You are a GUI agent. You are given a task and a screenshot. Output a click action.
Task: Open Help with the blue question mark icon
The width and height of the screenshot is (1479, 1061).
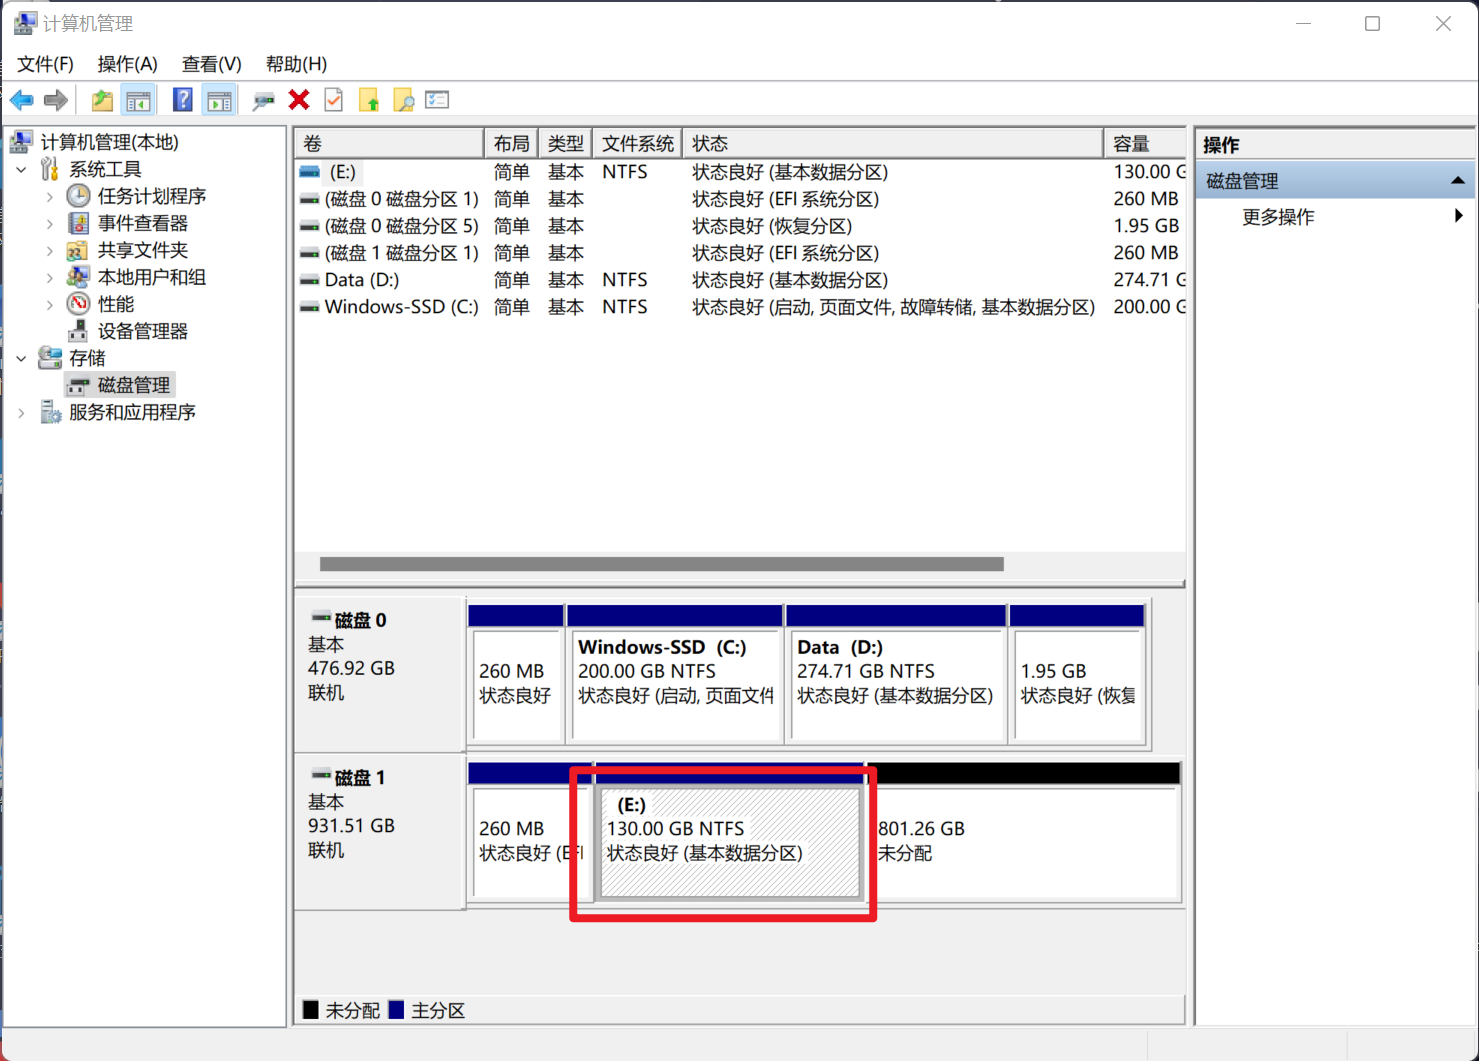pyautogui.click(x=182, y=100)
